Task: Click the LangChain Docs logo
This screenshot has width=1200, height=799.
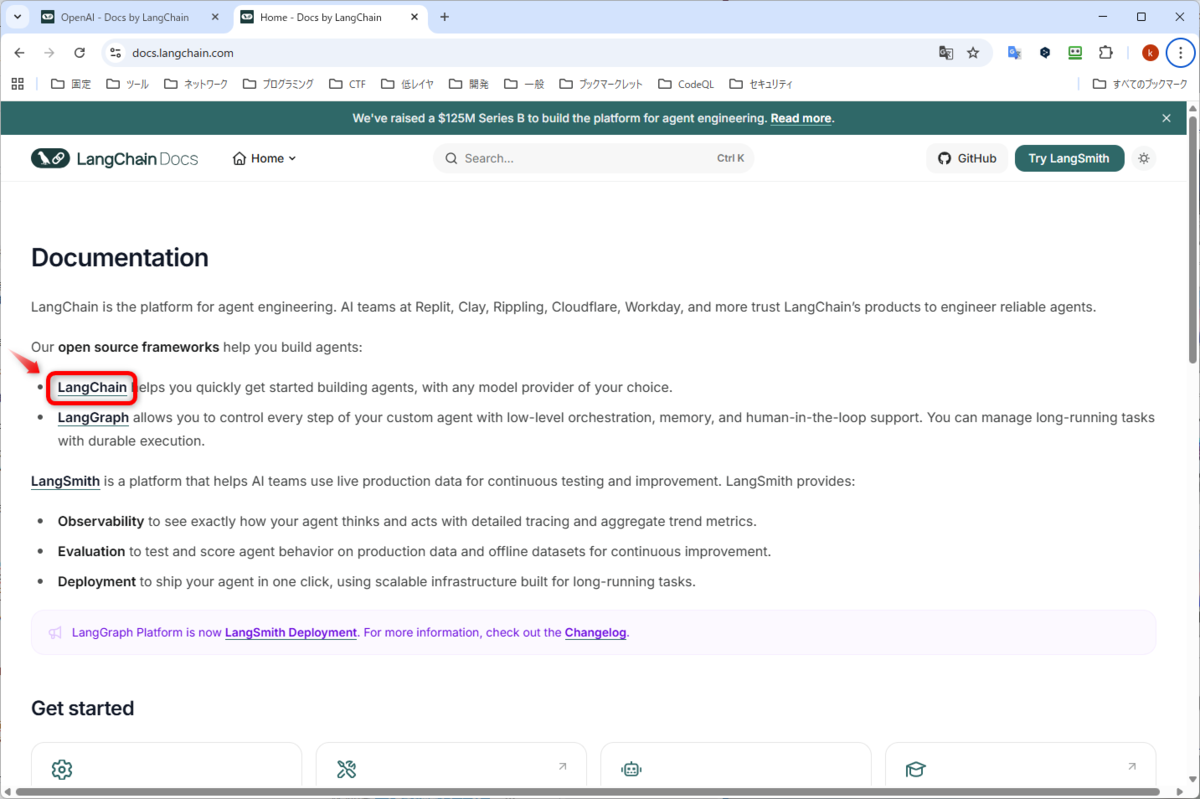Action: tap(114, 158)
